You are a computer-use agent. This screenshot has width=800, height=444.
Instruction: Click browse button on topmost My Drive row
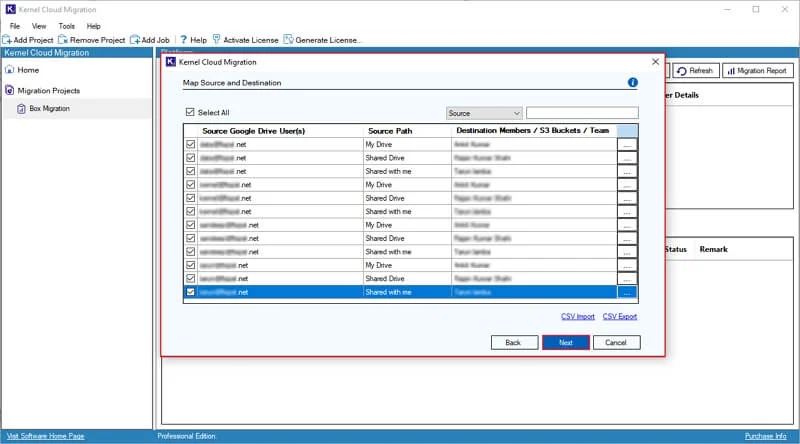click(627, 145)
